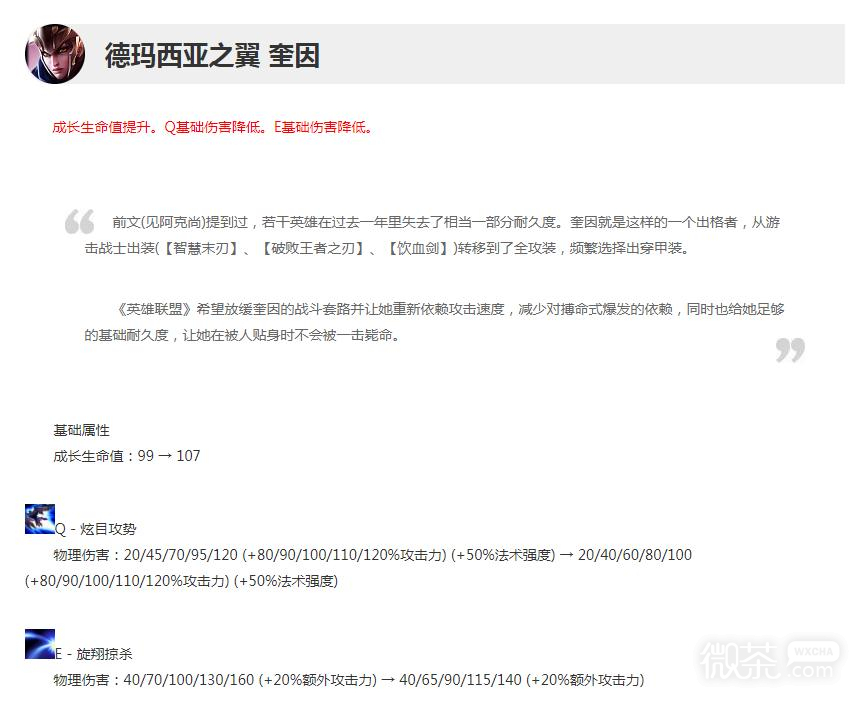Screen dimensions: 860x704
Task: Click the item name 【破败王者之刃】
Action: (x=313, y=248)
